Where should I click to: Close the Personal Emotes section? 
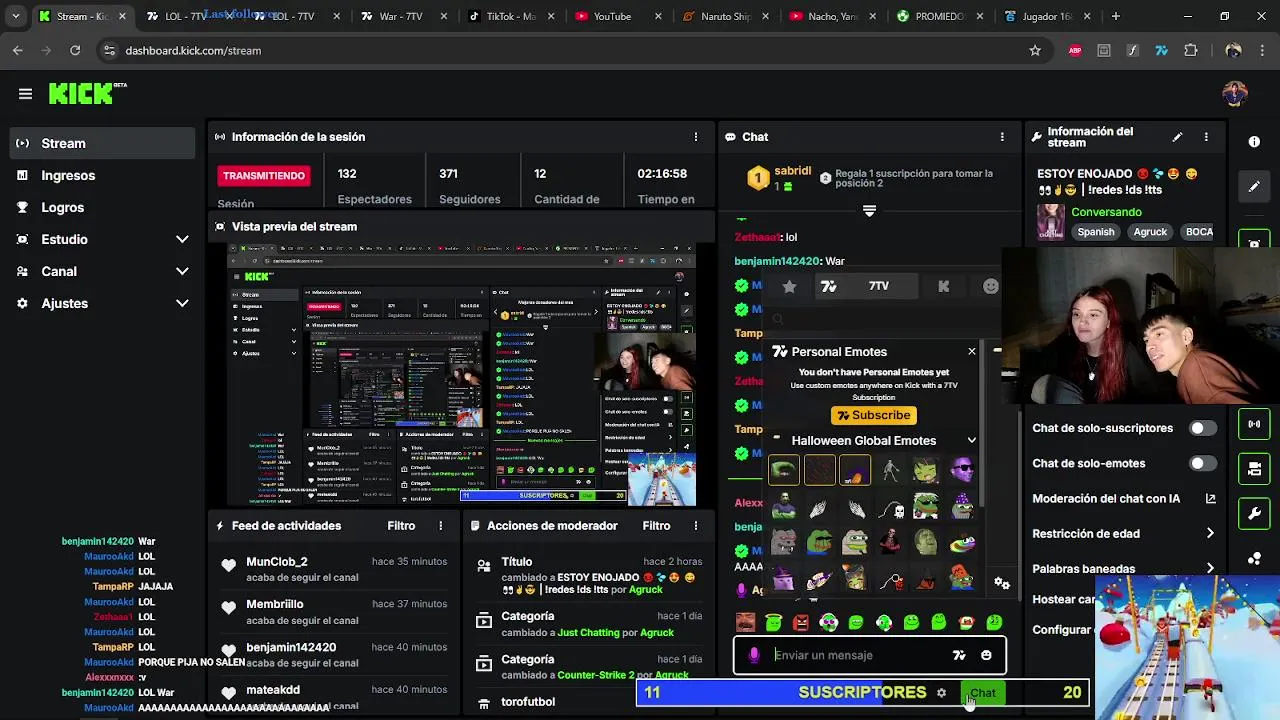(971, 352)
